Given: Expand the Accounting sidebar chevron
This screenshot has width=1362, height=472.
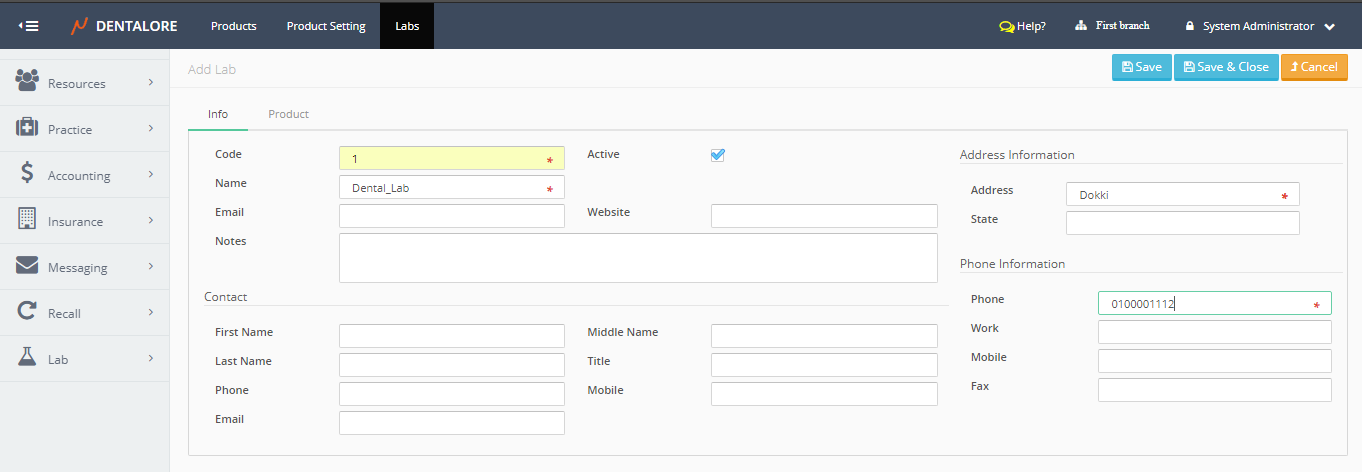Looking at the screenshot, I should pos(151,174).
